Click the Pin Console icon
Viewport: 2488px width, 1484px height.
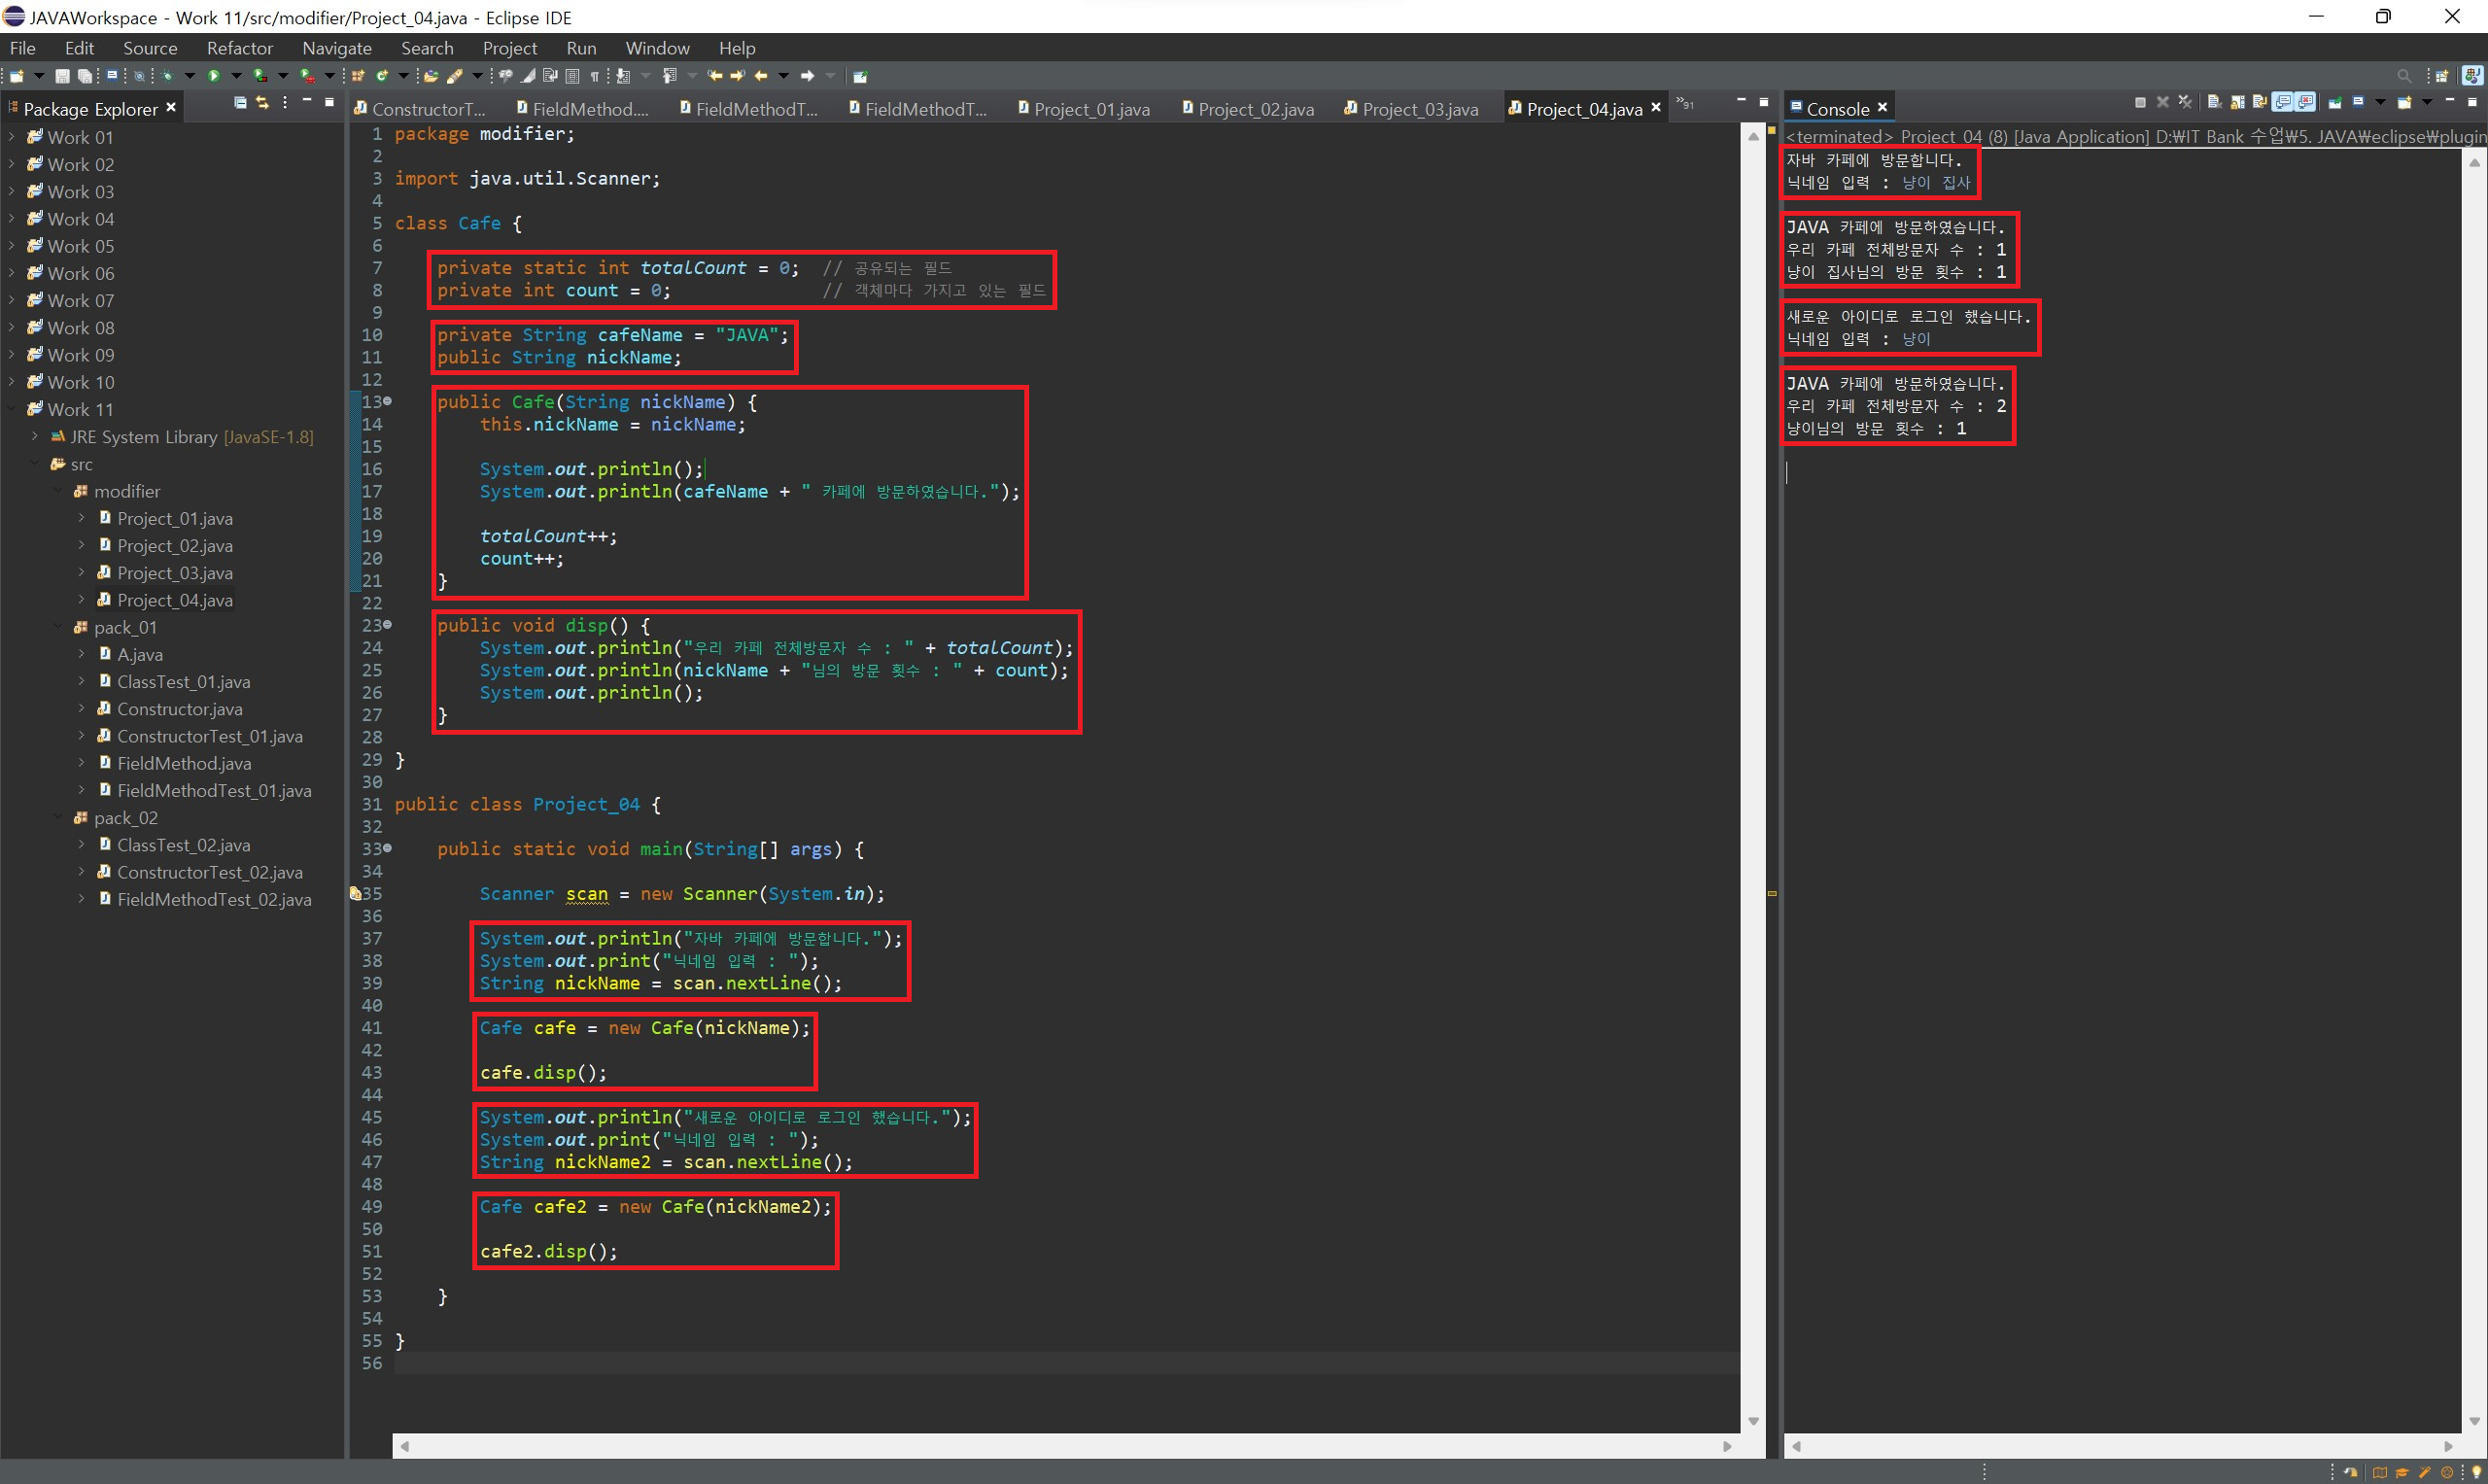[x=2335, y=103]
